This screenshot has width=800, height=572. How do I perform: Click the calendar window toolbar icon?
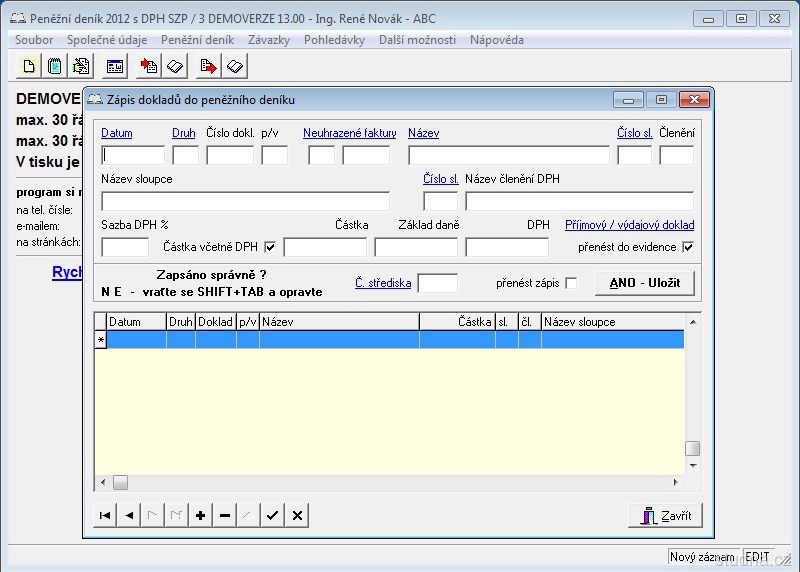(x=115, y=66)
